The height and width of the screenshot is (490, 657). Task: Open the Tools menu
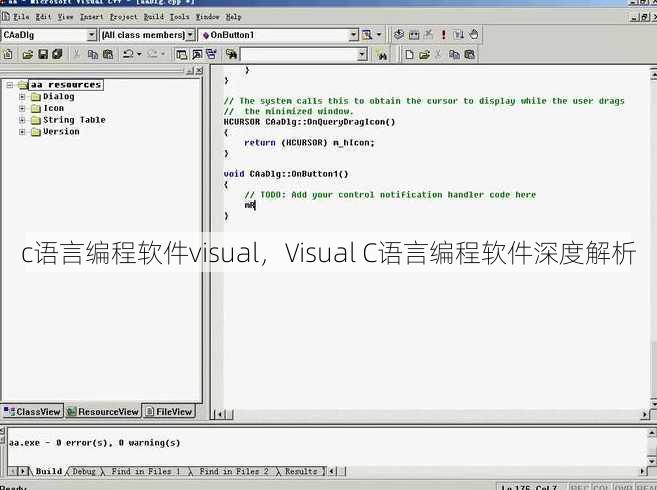point(180,17)
